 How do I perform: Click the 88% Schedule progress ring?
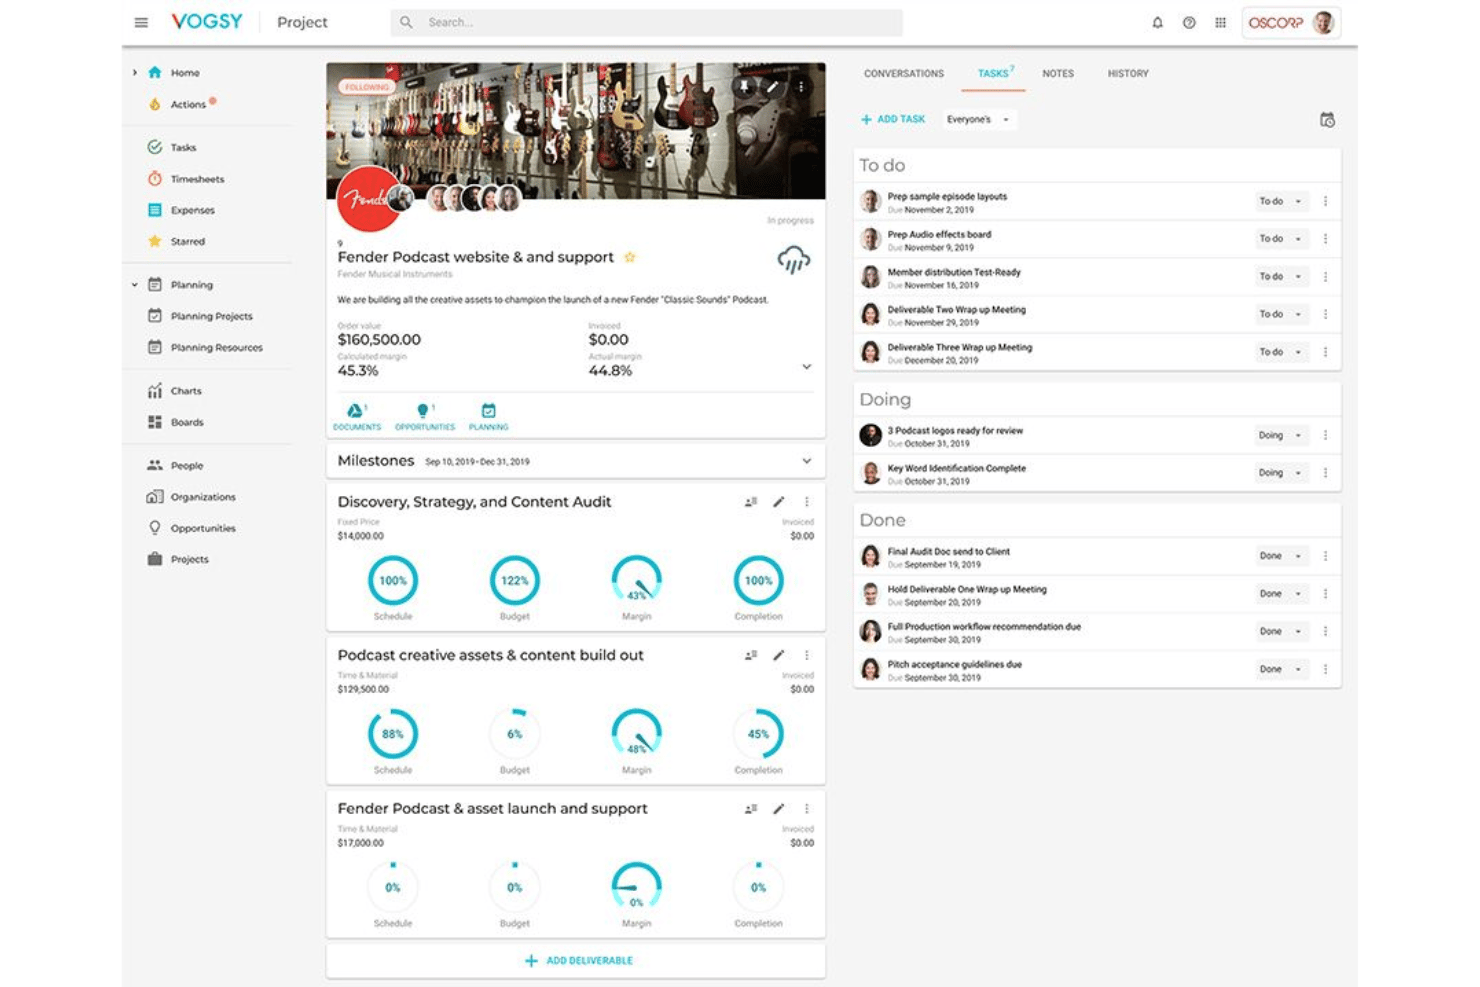coord(393,734)
